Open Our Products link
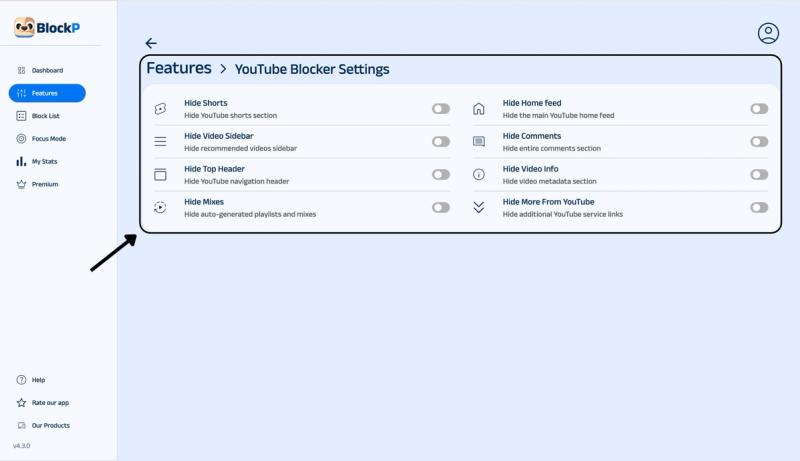This screenshot has width=800, height=461. tap(51, 425)
